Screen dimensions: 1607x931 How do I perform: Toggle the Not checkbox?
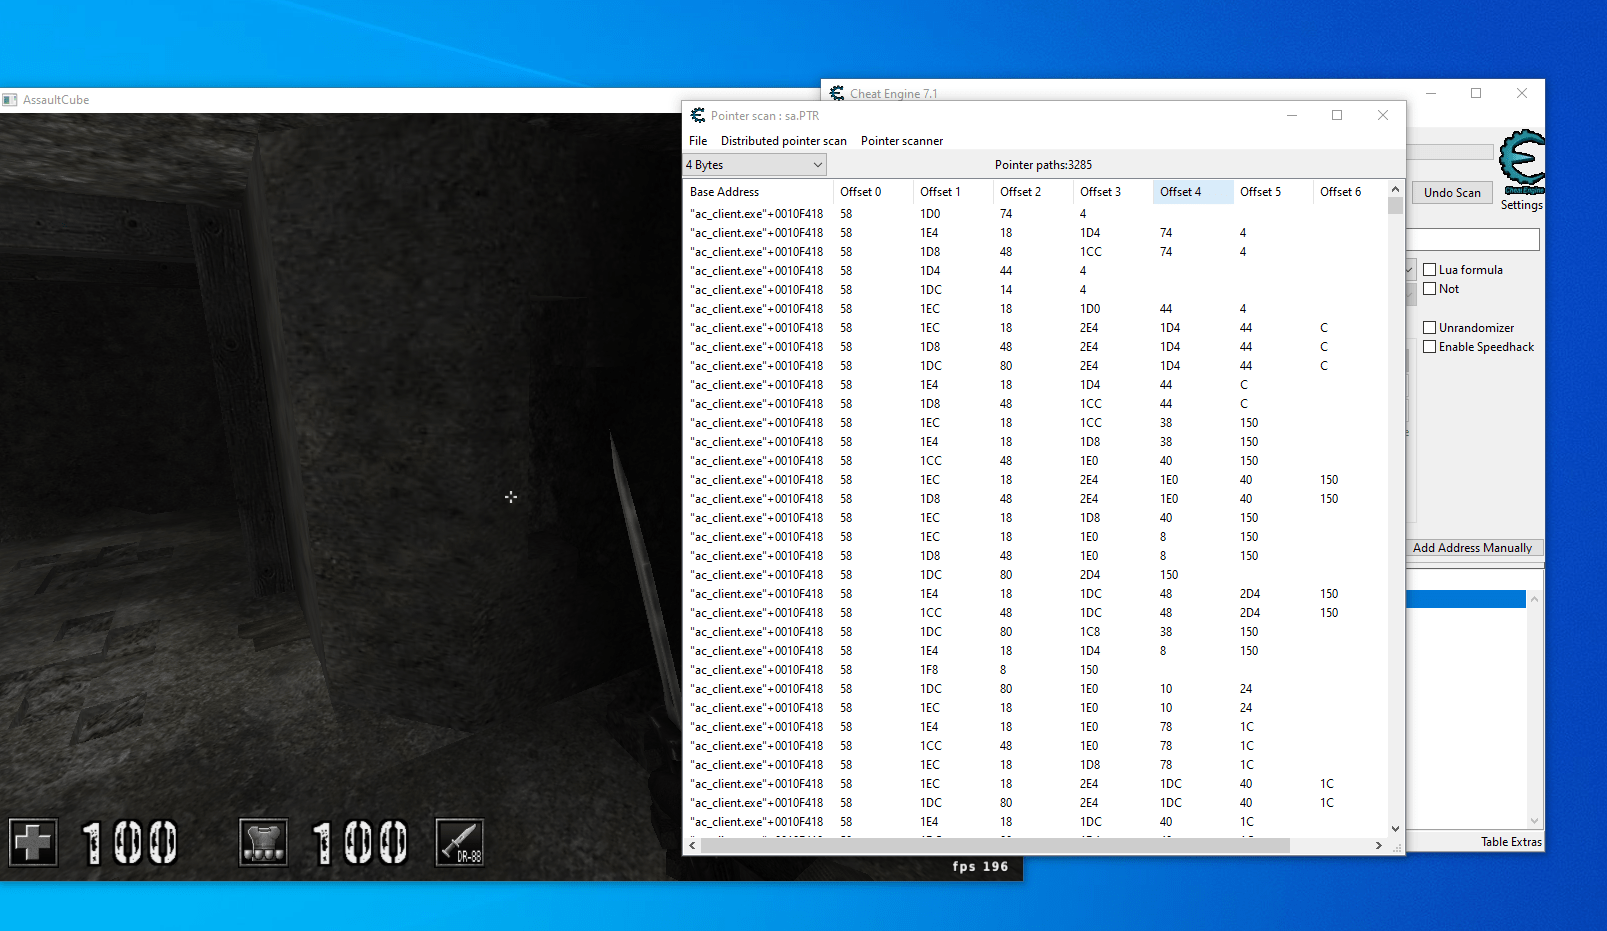pos(1430,289)
